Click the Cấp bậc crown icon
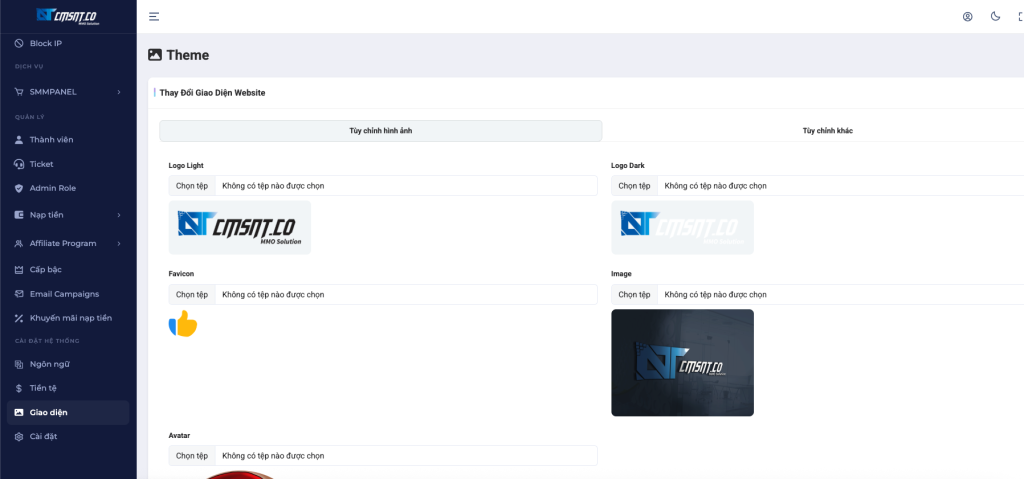1024x479 pixels. [x=19, y=270]
